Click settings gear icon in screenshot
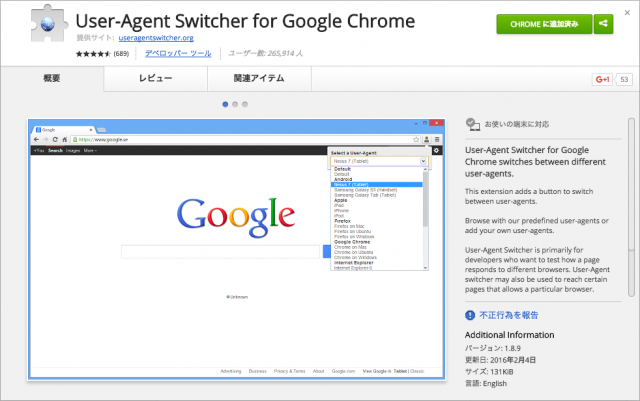 click(435, 150)
